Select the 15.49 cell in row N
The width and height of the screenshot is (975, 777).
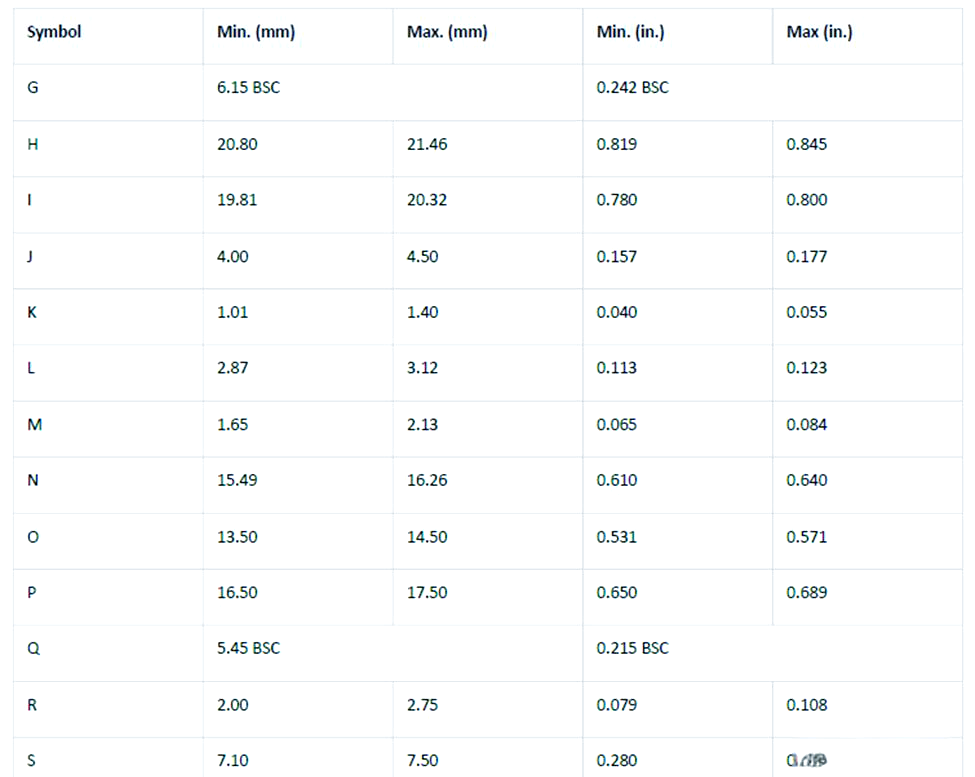[237, 480]
